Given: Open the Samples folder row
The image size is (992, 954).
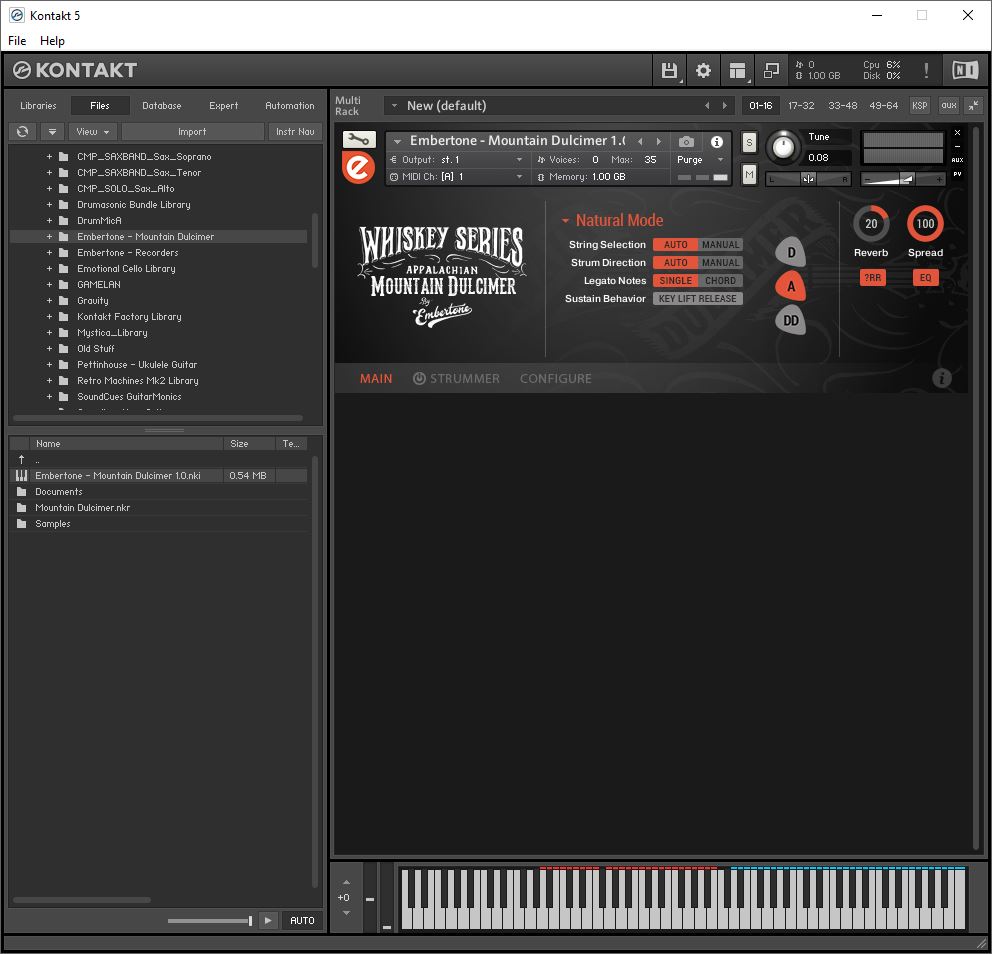Looking at the screenshot, I should click(x=158, y=523).
